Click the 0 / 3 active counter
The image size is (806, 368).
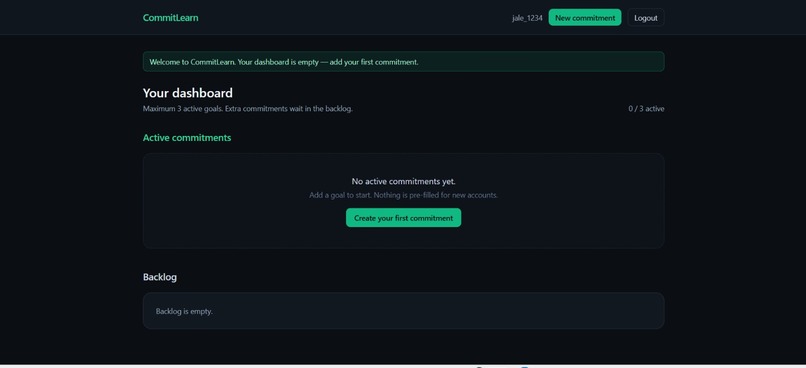click(646, 109)
